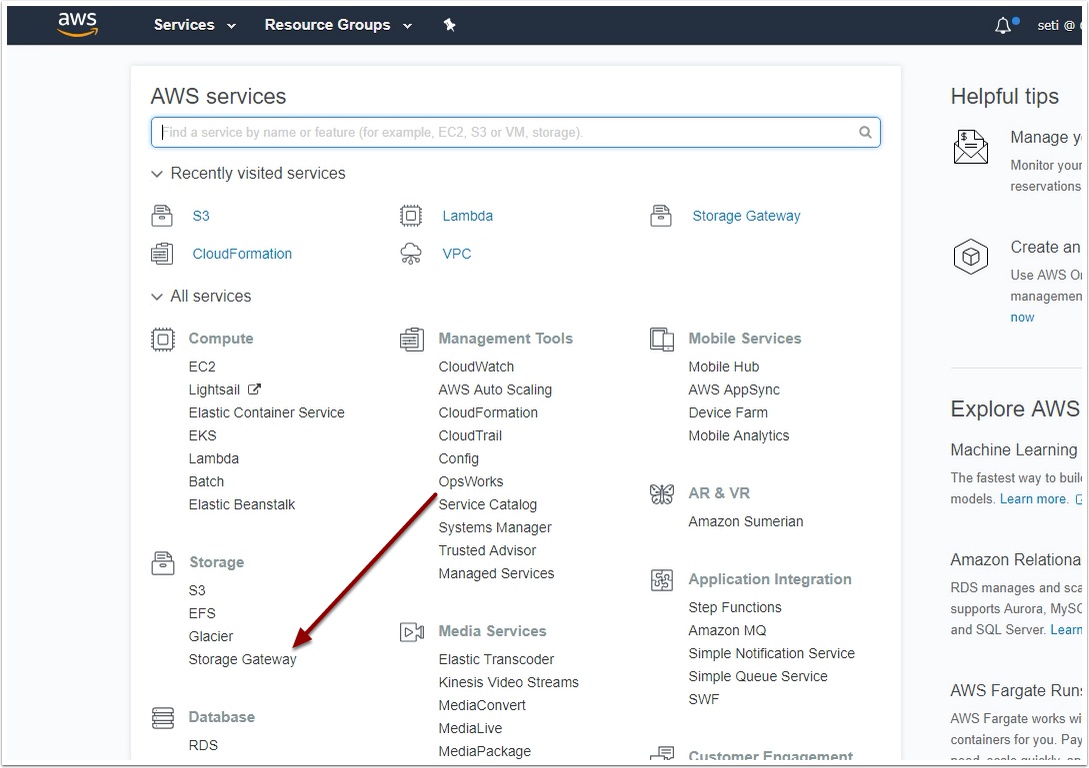Open Simple Notification Service

point(772,653)
